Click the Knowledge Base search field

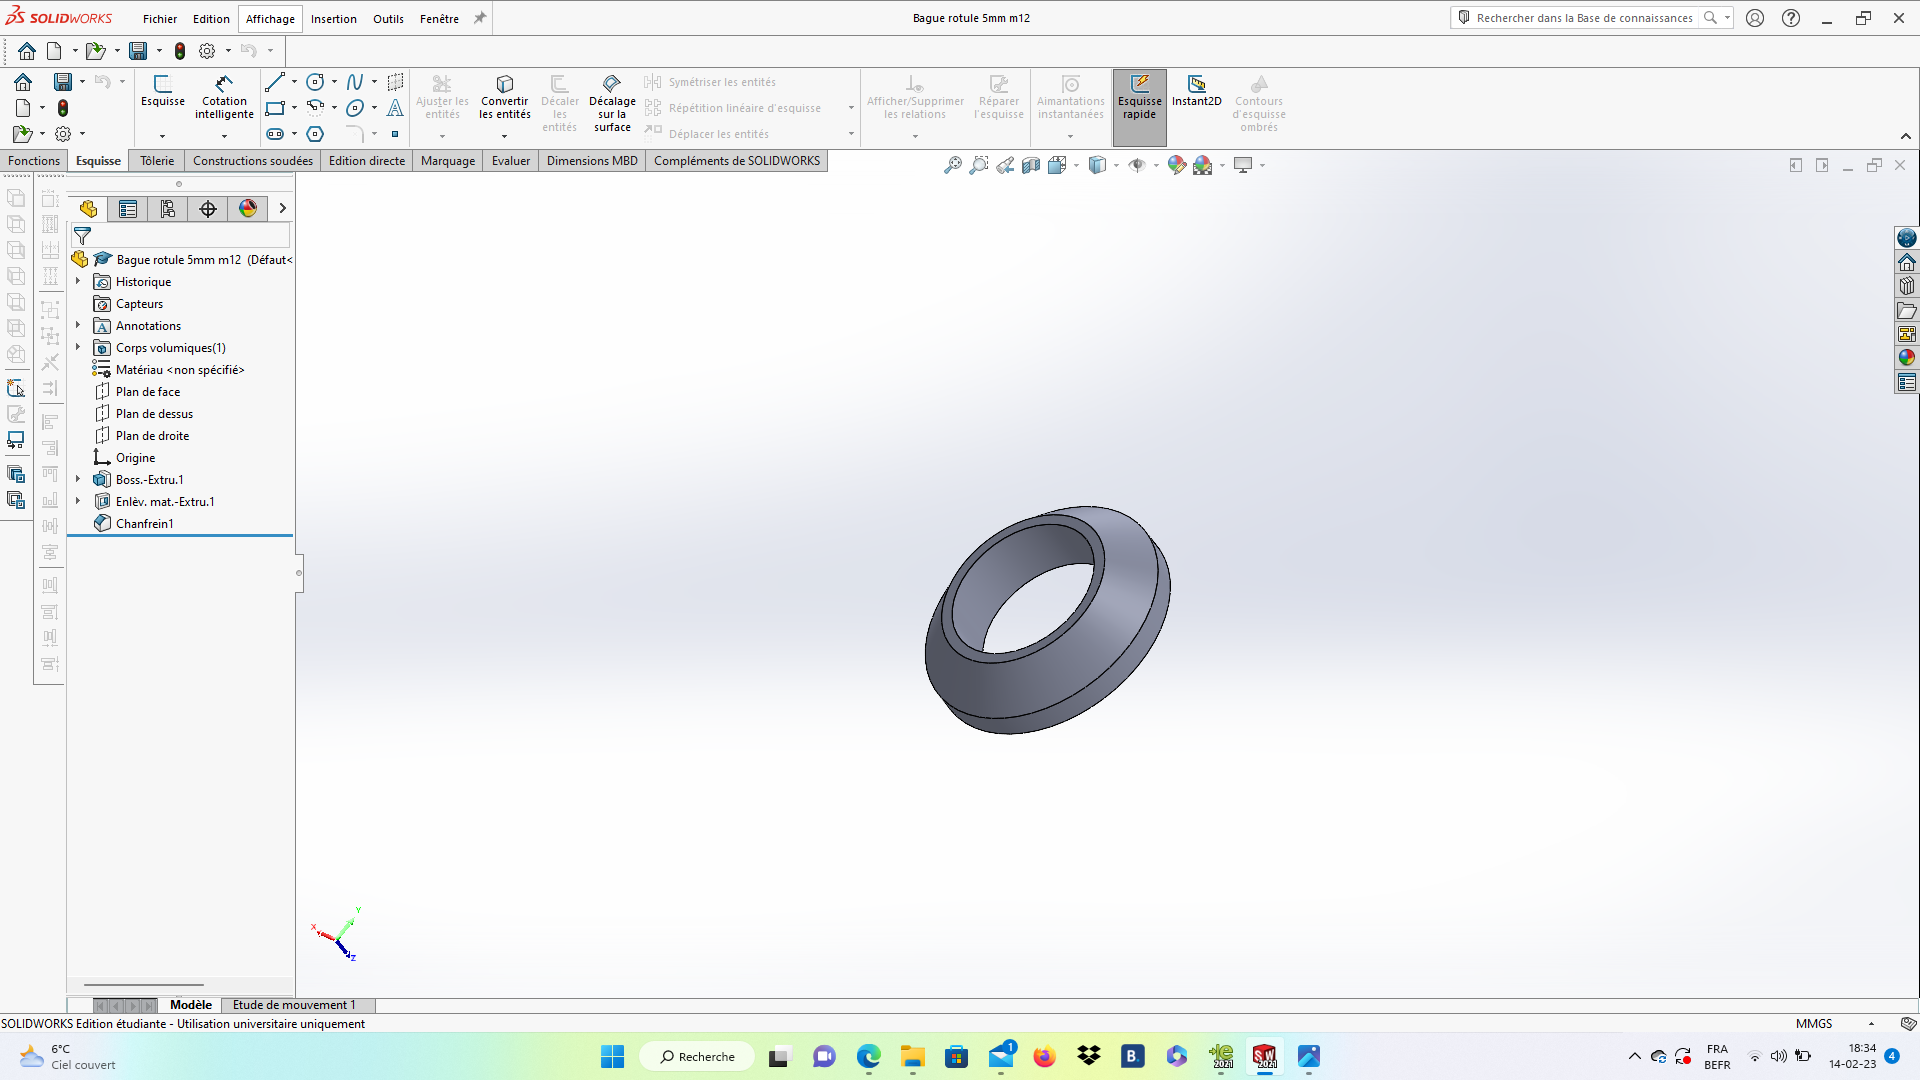click(1583, 18)
